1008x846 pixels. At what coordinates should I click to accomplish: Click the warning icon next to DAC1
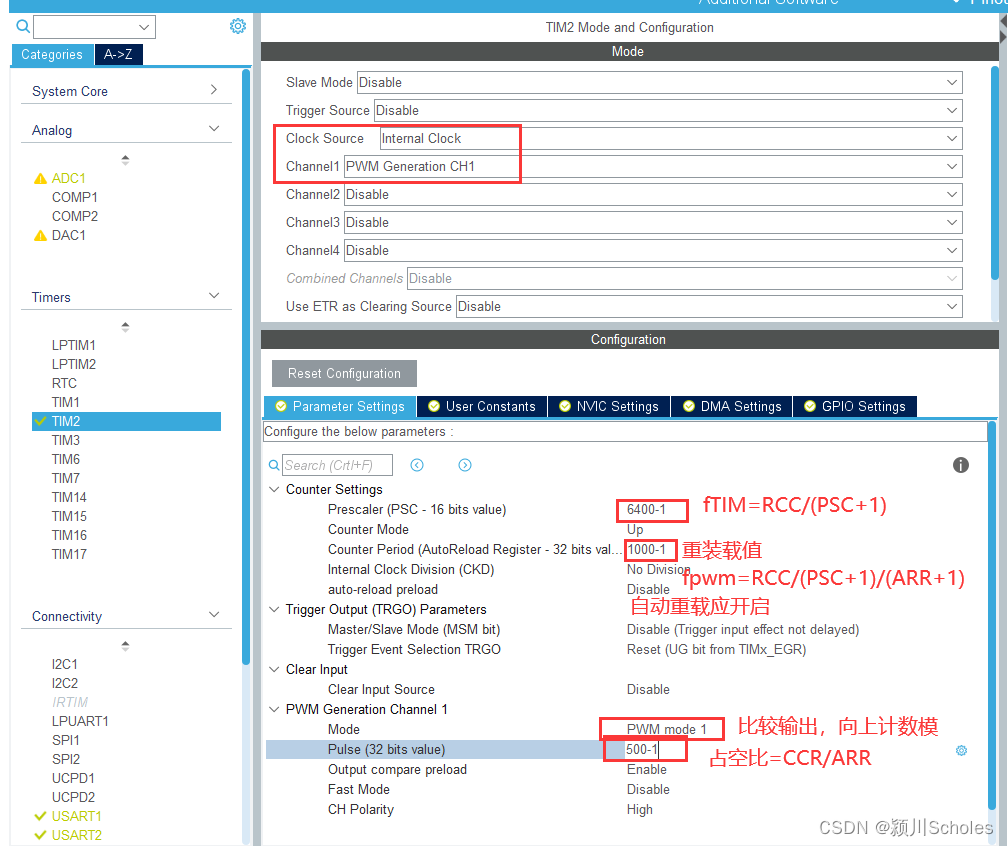[40, 235]
